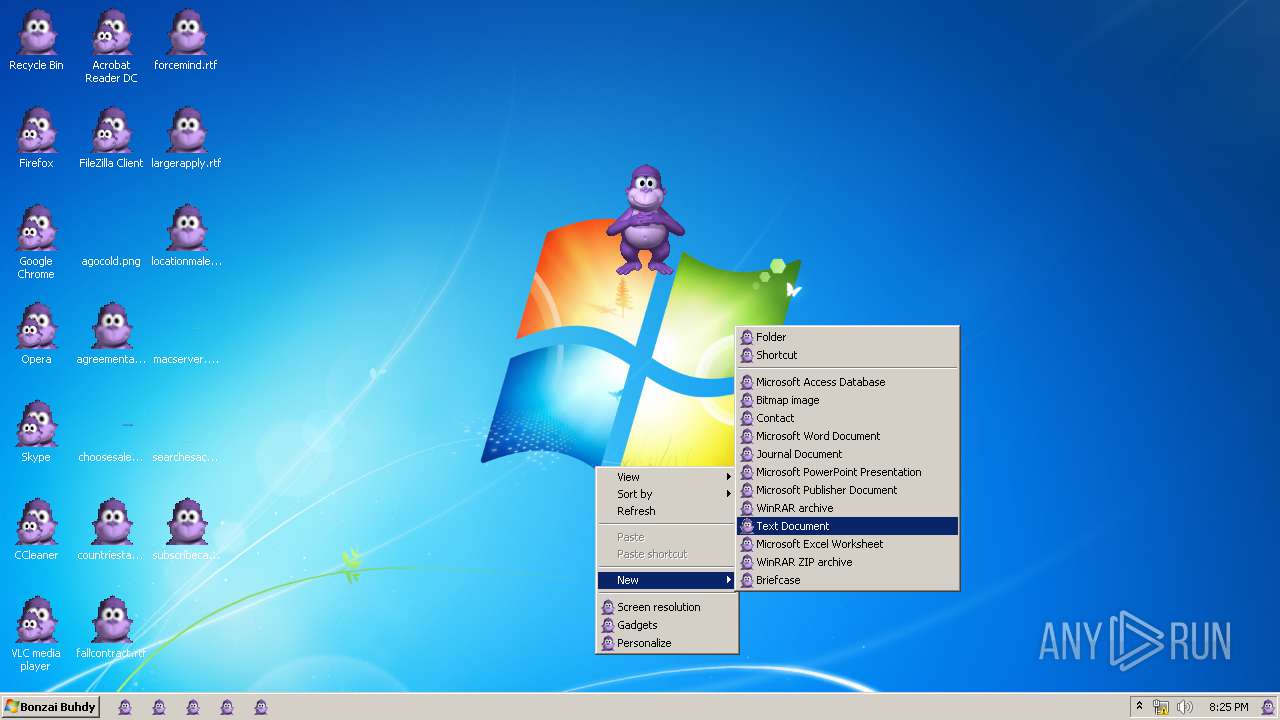Screen dimensions: 1280x720
Task: Click the searchesac file label on desktop
Action: (x=186, y=457)
